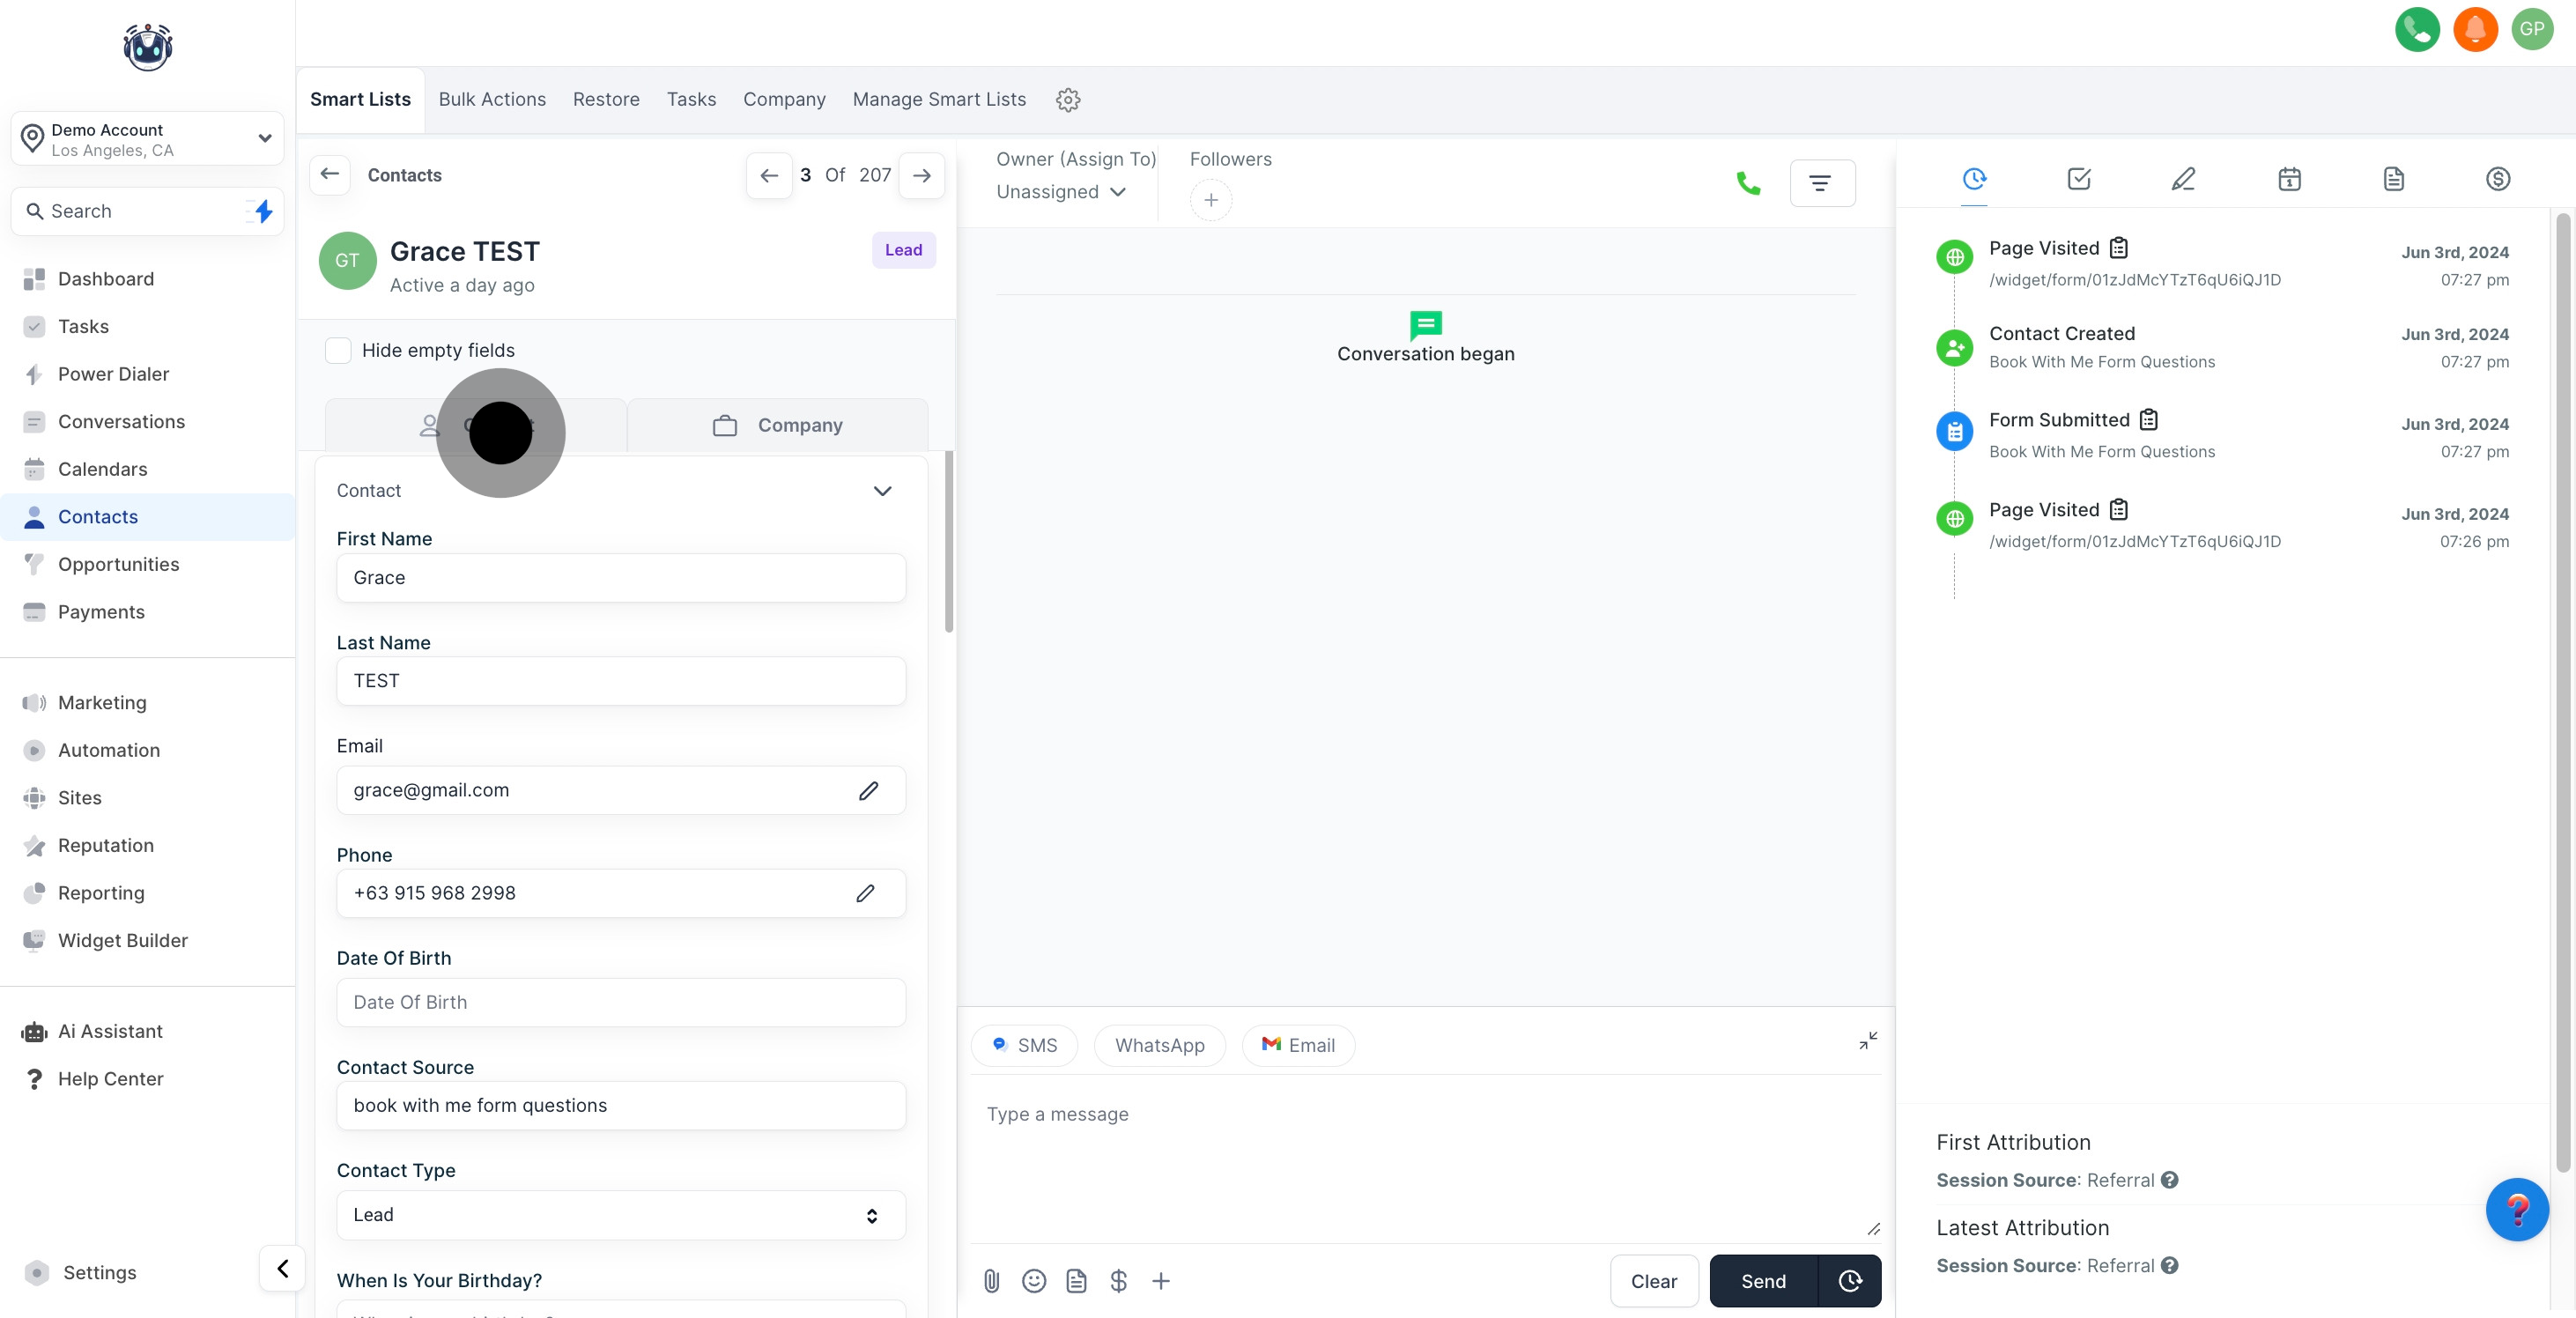Collapse the Contact section chevron
This screenshot has width=2576, height=1318.
coord(882,491)
